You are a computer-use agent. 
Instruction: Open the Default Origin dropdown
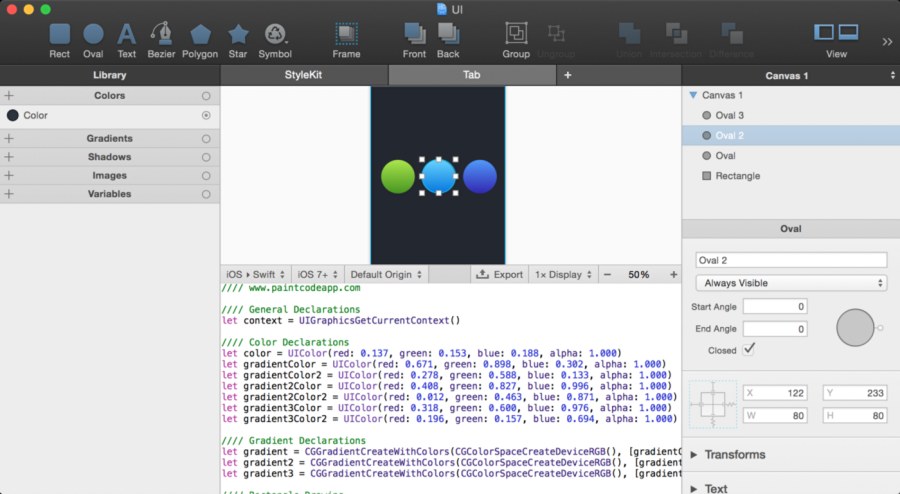click(x=386, y=275)
